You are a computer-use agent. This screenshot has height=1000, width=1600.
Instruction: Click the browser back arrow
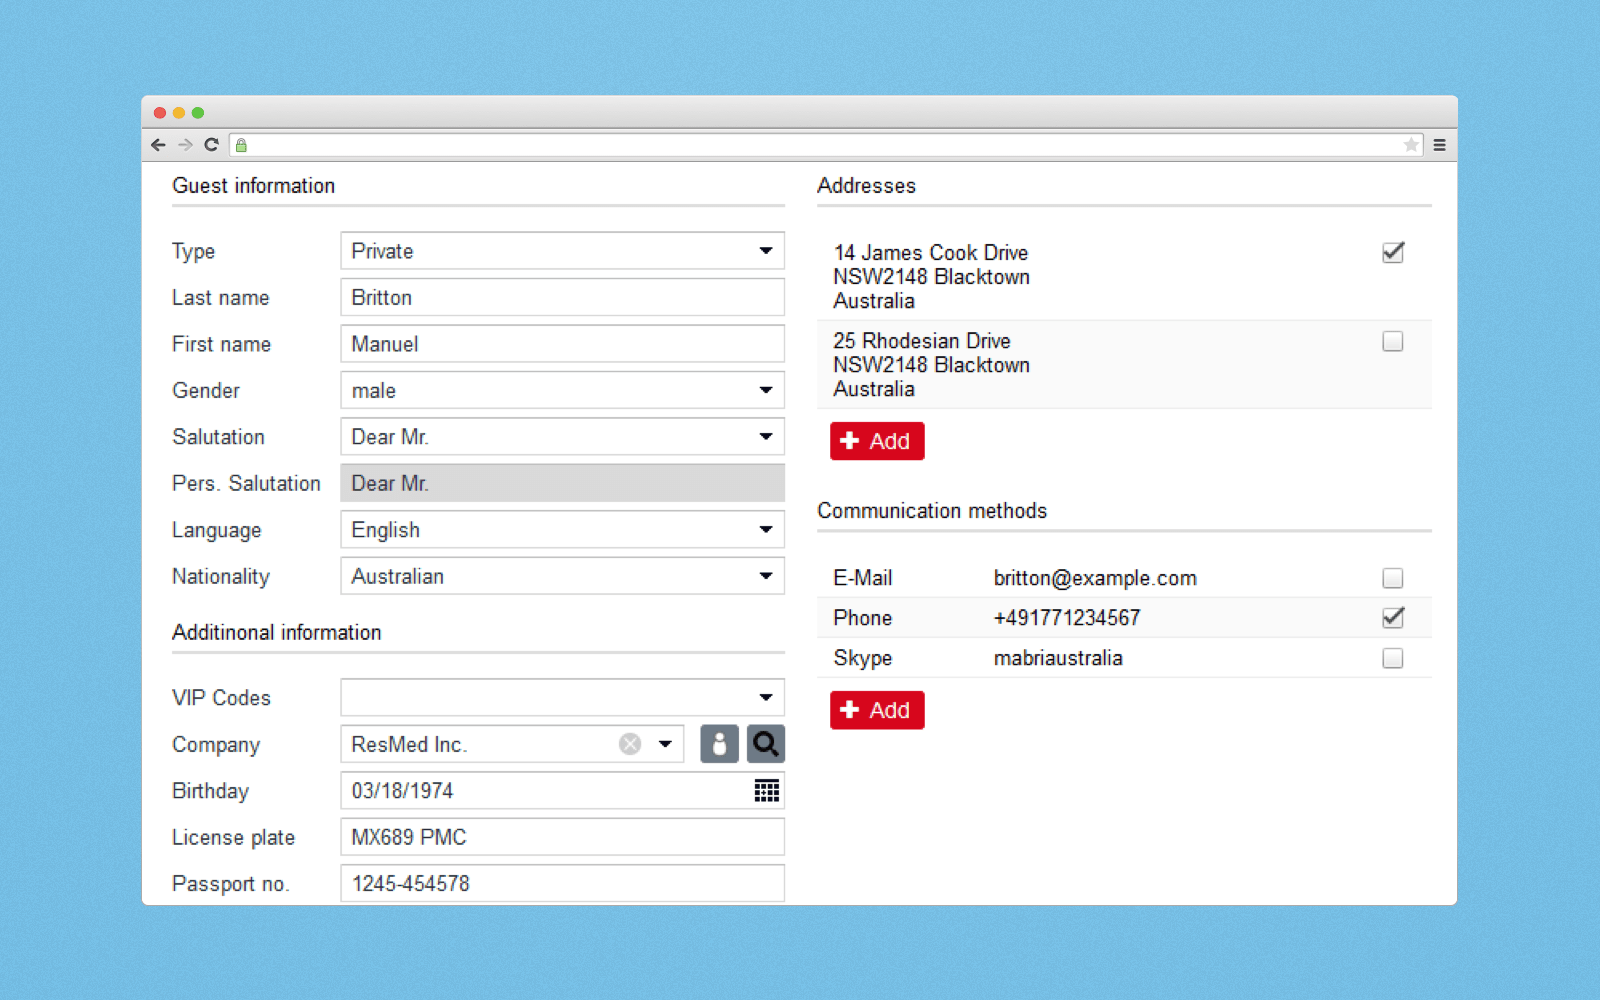(158, 145)
